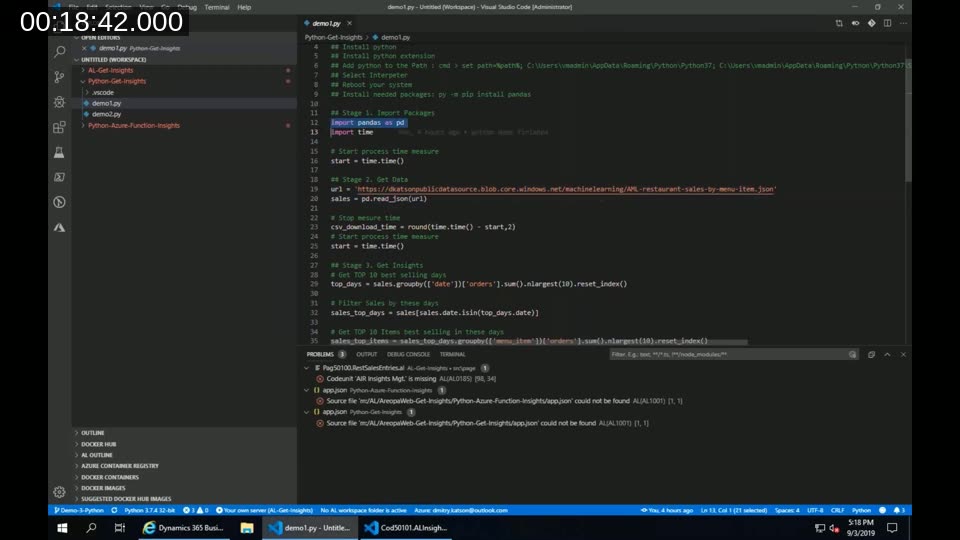The width and height of the screenshot is (960, 540).
Task: Open the Docker view icon
Action: (59, 202)
